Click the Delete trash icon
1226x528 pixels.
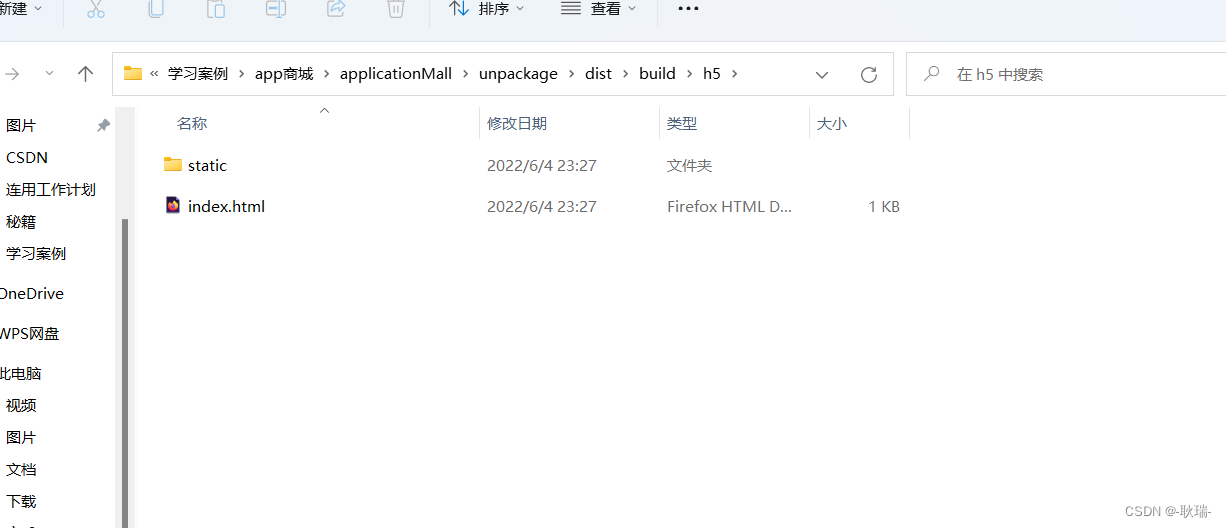point(396,9)
